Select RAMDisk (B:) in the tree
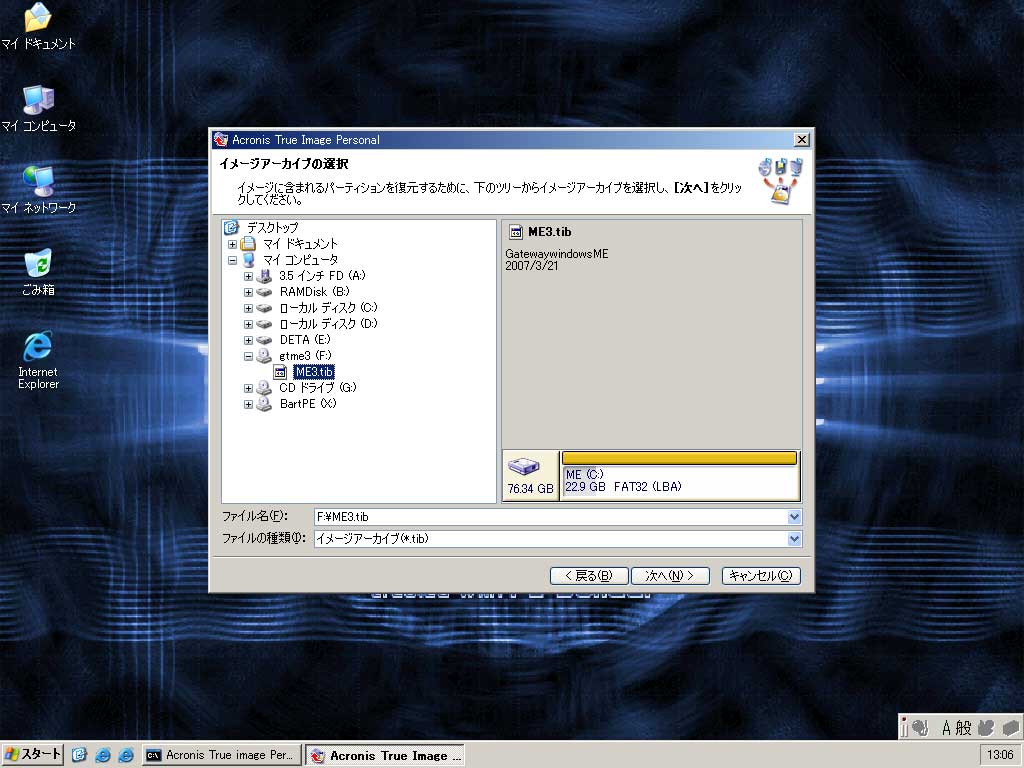The image size is (1024, 768). coord(314,292)
